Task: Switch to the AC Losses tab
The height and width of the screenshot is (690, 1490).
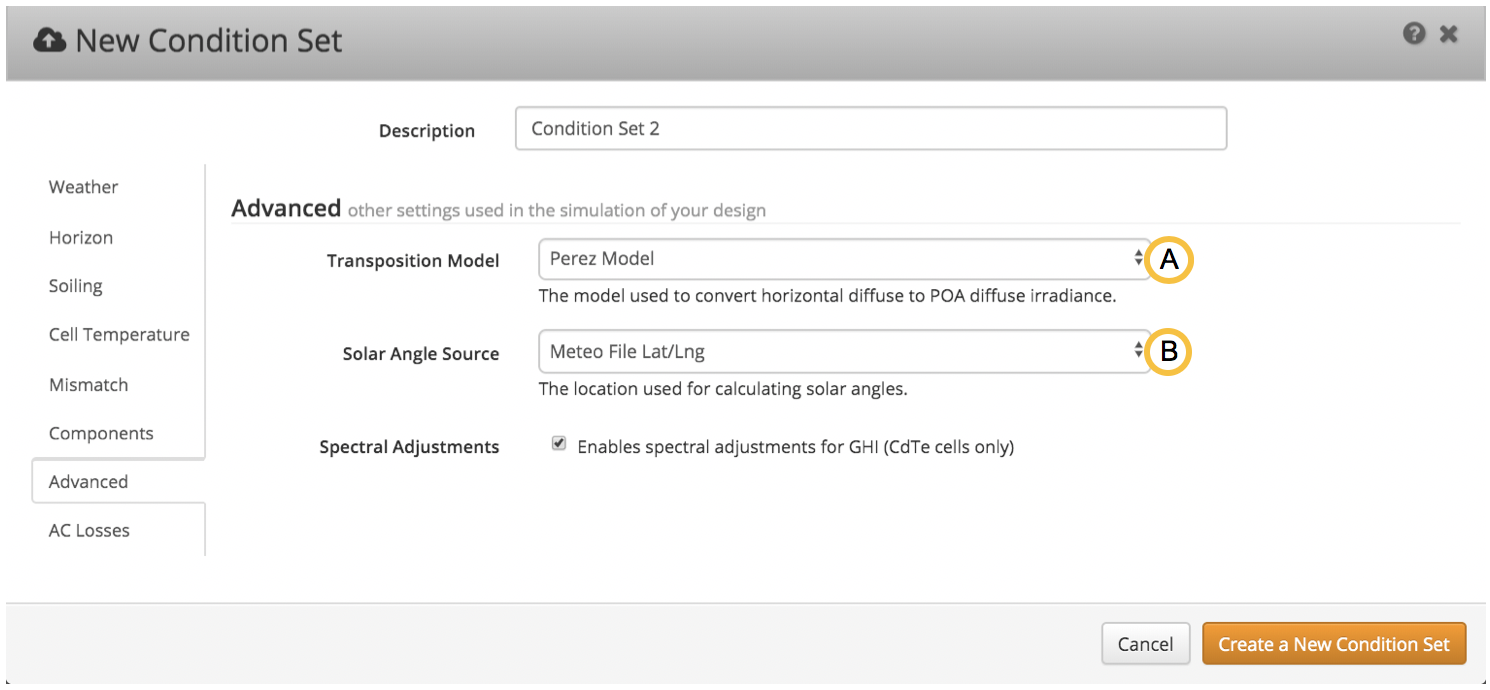Action: [89, 531]
